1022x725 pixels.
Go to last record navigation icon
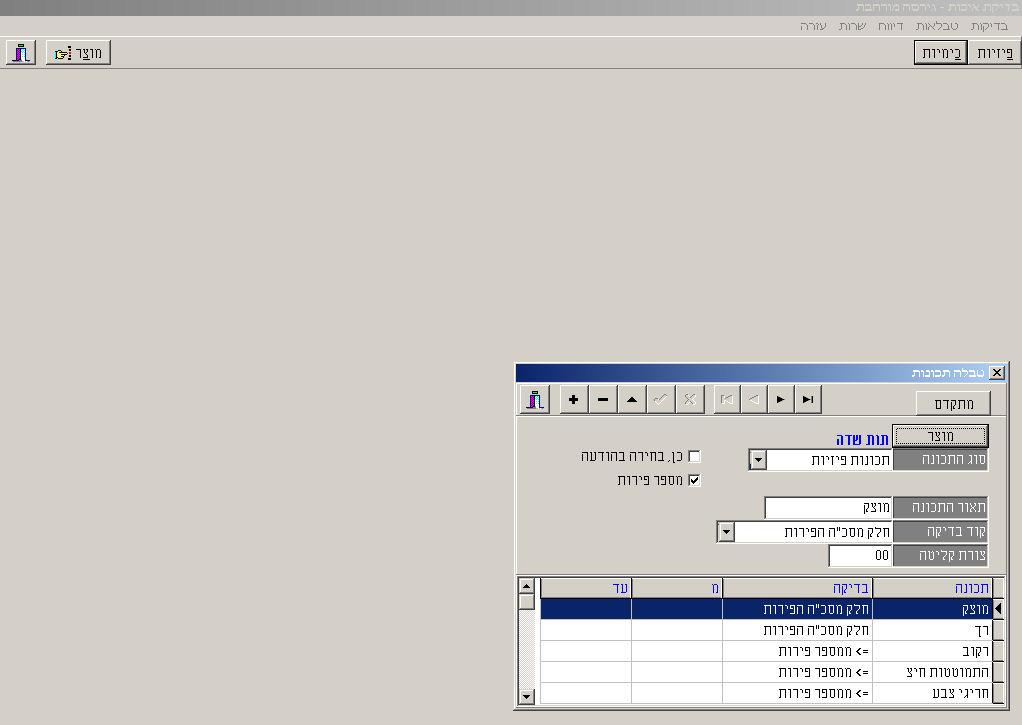click(x=808, y=400)
